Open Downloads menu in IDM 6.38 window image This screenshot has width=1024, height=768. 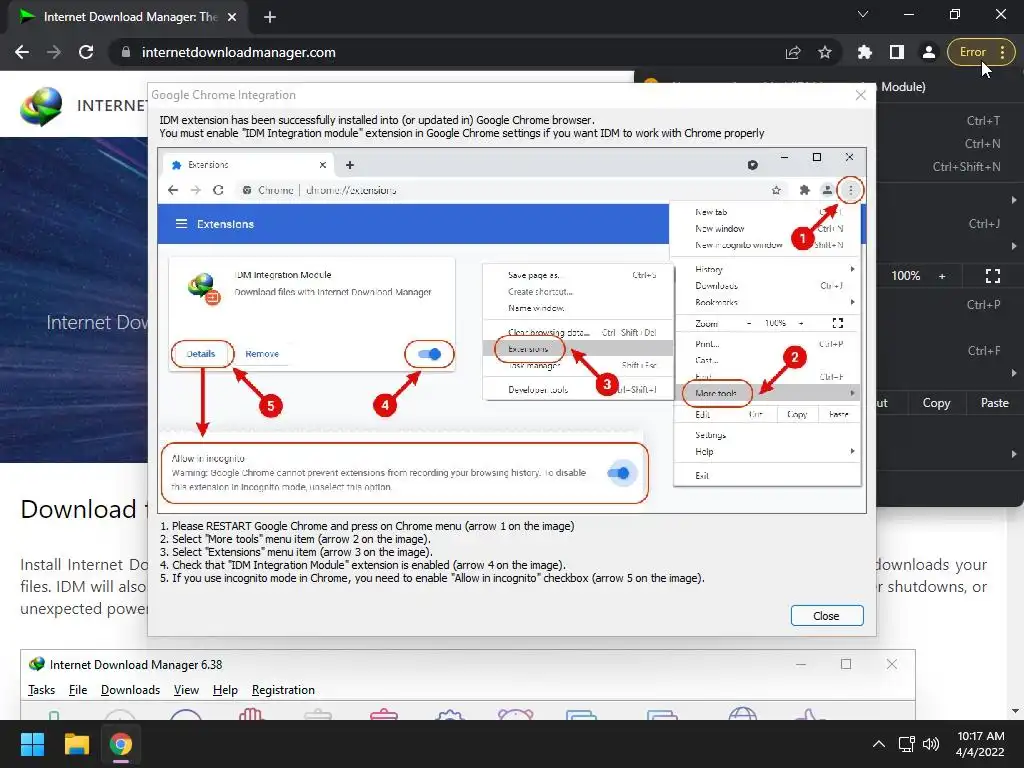click(x=130, y=690)
